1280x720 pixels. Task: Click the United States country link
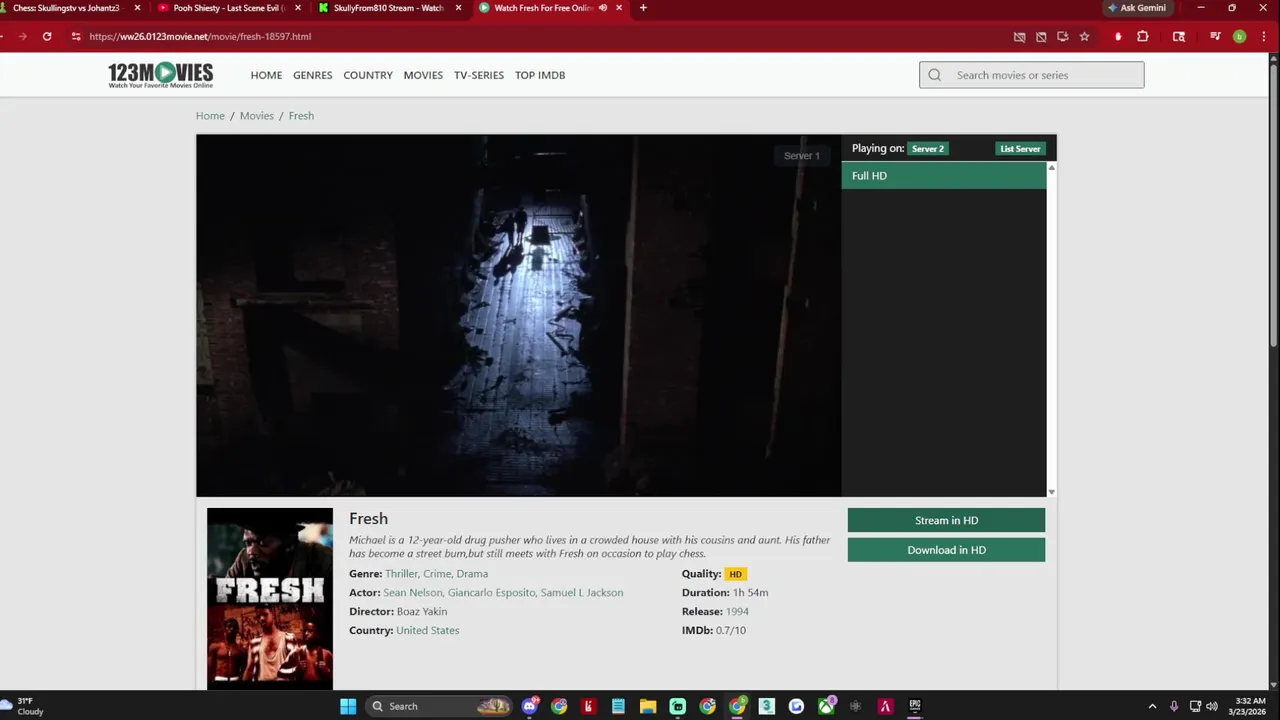(x=427, y=631)
